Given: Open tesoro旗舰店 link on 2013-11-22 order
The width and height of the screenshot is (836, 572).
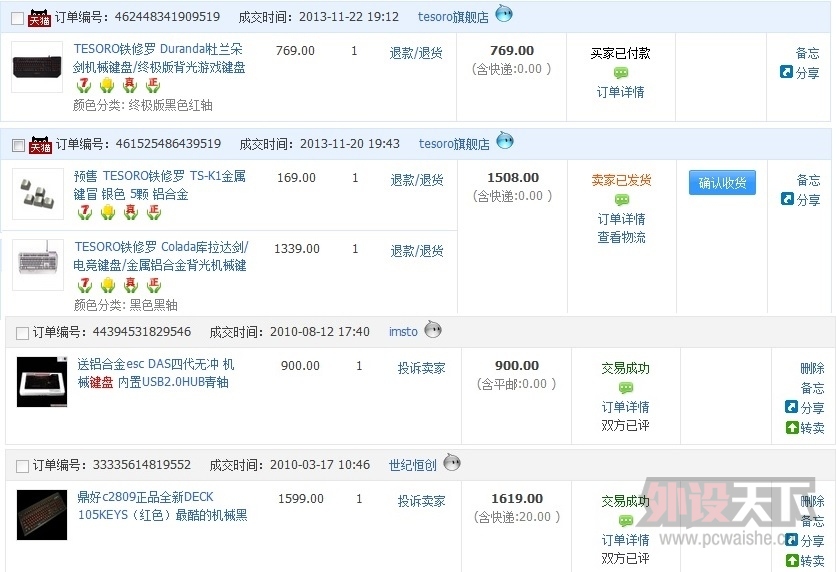Looking at the screenshot, I should tap(453, 17).
